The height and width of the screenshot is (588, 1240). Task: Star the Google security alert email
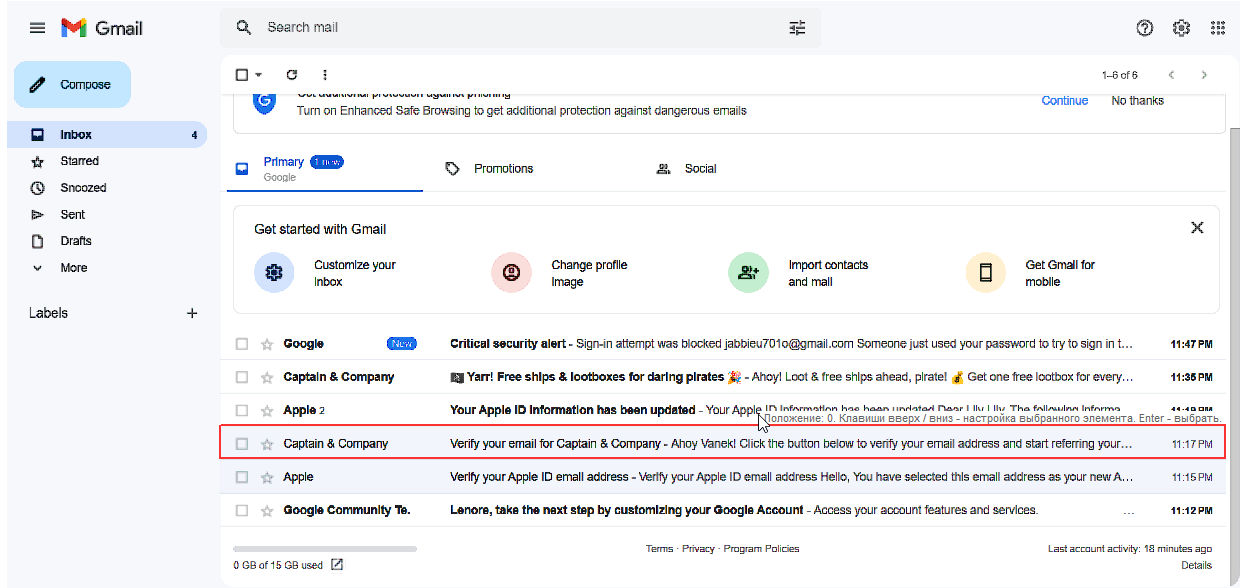tap(267, 344)
